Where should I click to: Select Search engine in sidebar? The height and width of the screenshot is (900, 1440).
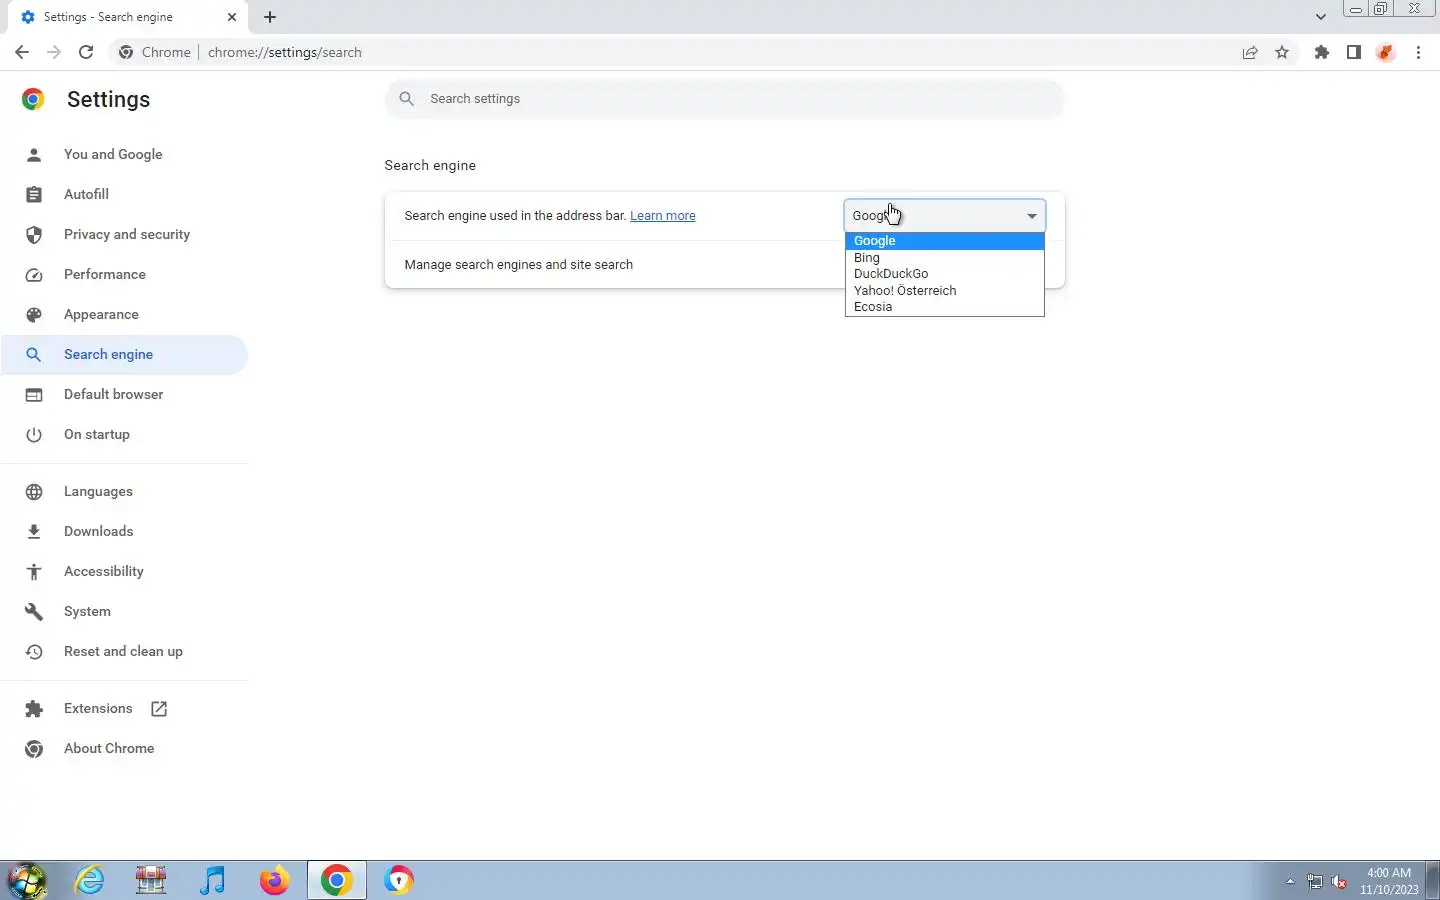pos(125,354)
